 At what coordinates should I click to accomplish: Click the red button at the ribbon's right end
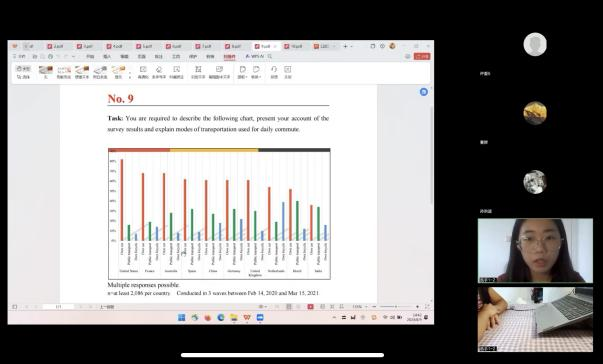[x=422, y=56]
